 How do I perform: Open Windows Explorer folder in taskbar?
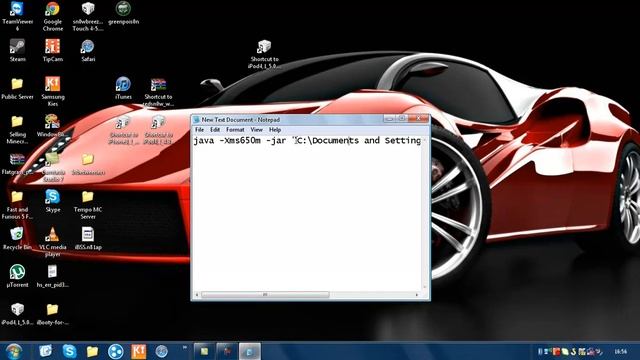(x=92, y=351)
